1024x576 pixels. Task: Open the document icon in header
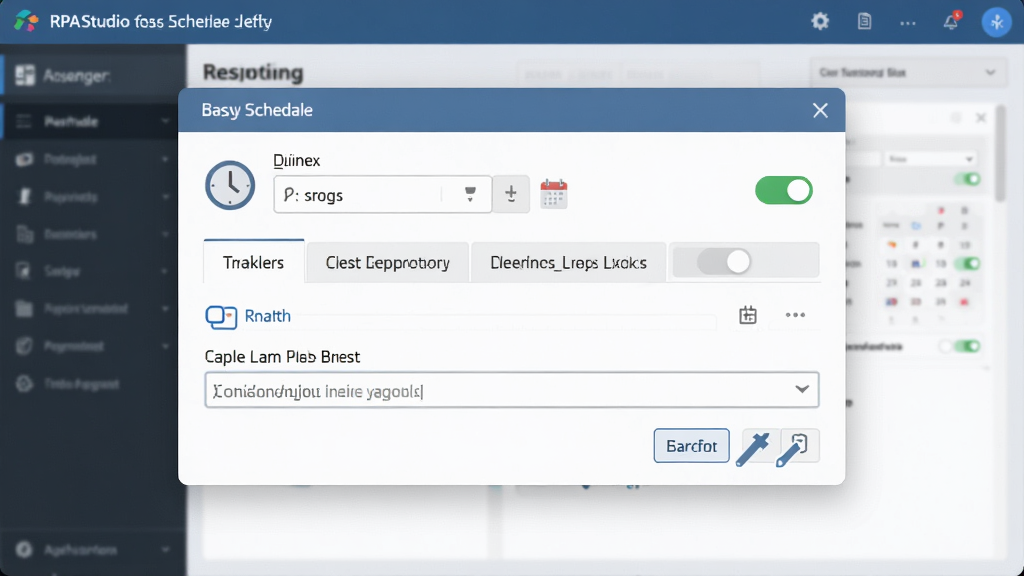pyautogui.click(x=864, y=22)
